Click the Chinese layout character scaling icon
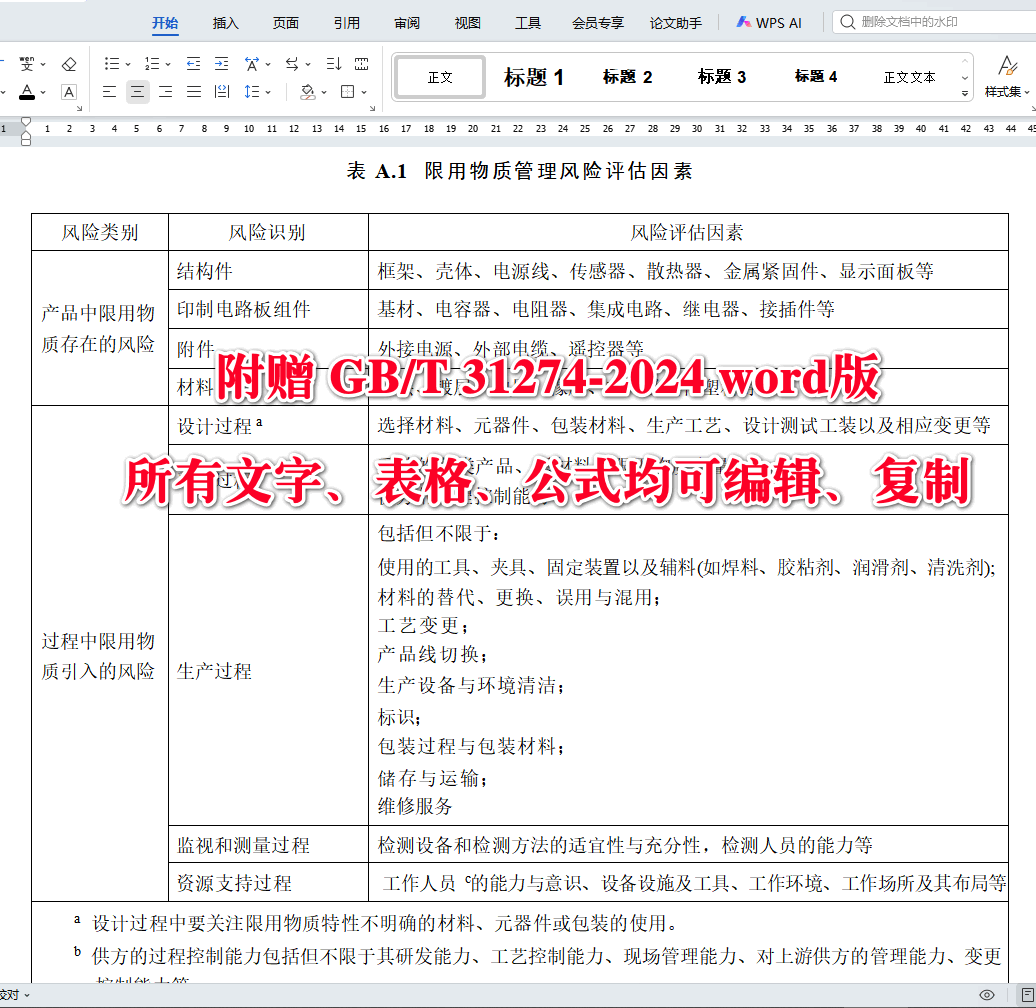This screenshot has width=1036, height=1008. (252, 64)
